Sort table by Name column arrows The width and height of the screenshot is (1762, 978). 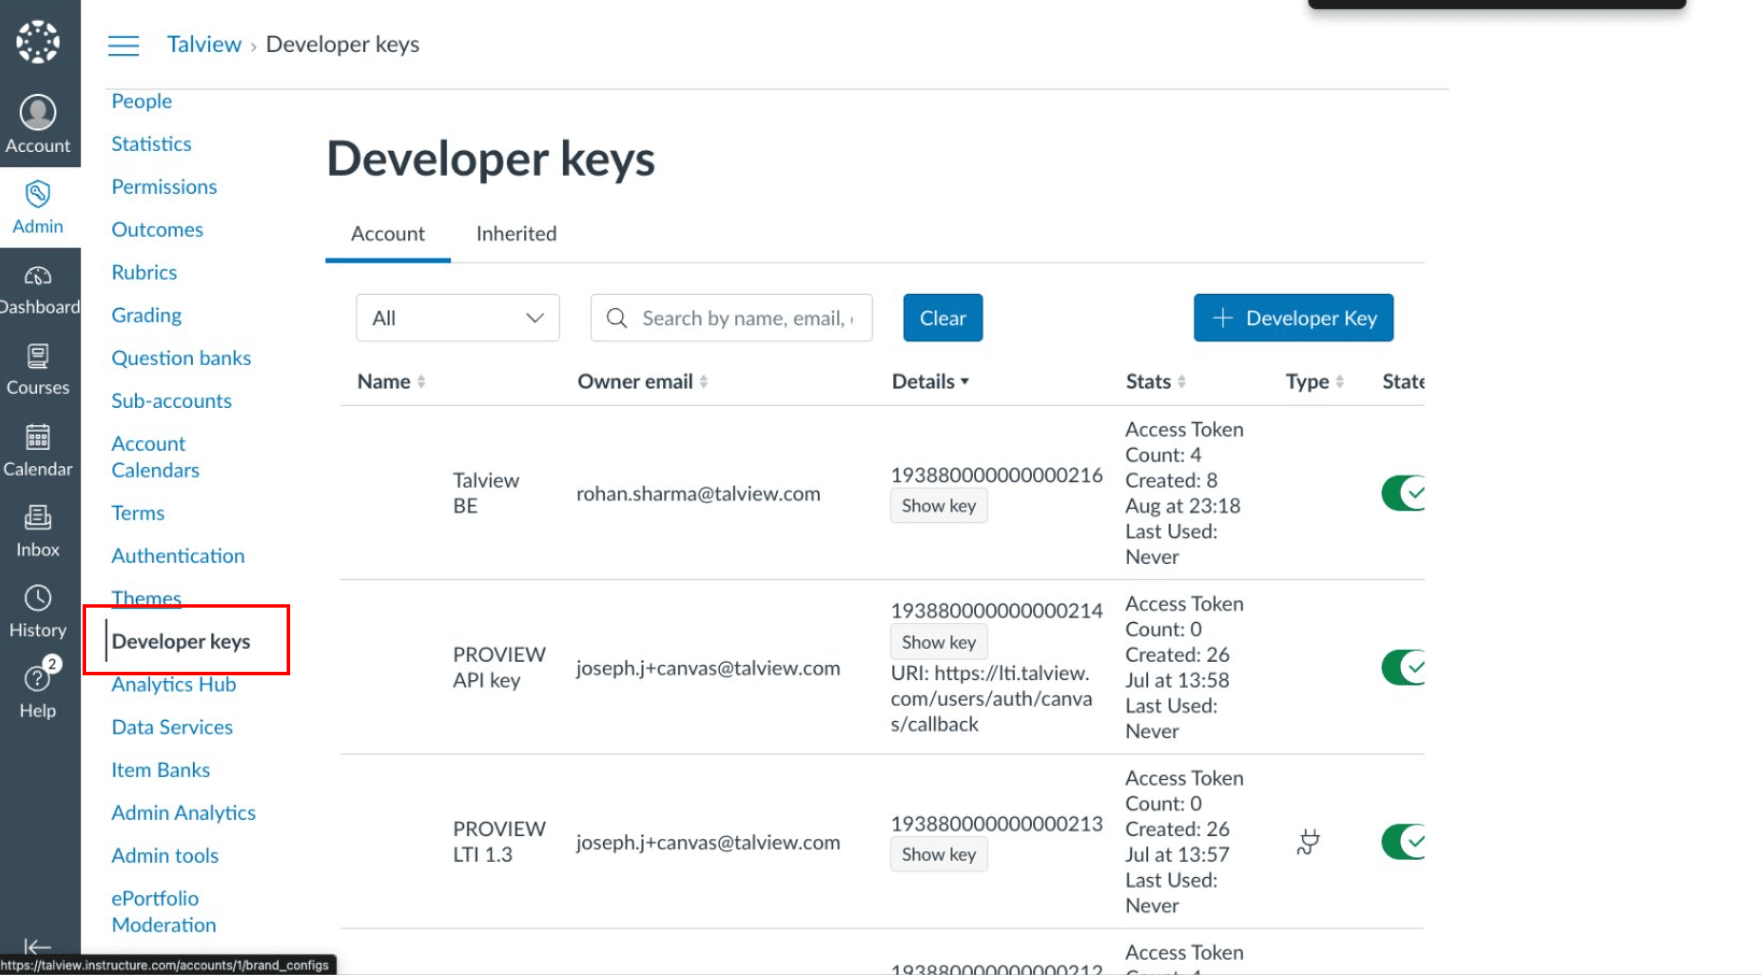[x=421, y=382]
